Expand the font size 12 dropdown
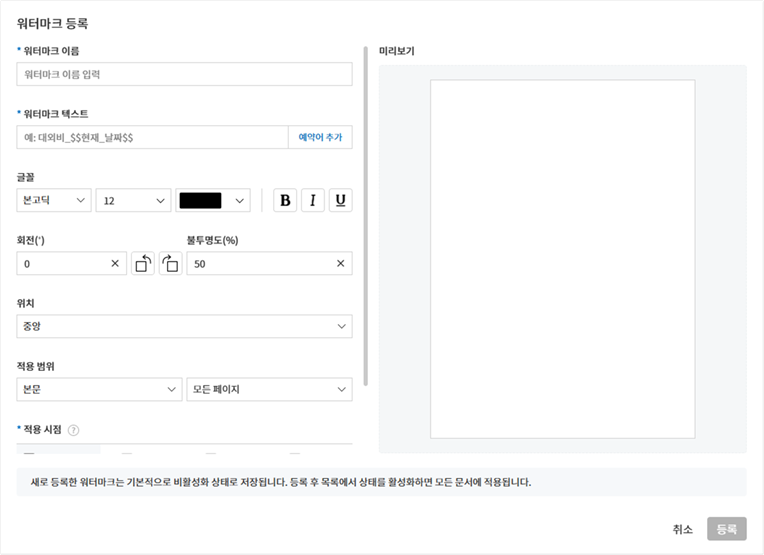Image resolution: width=764 pixels, height=555 pixels. coord(133,201)
